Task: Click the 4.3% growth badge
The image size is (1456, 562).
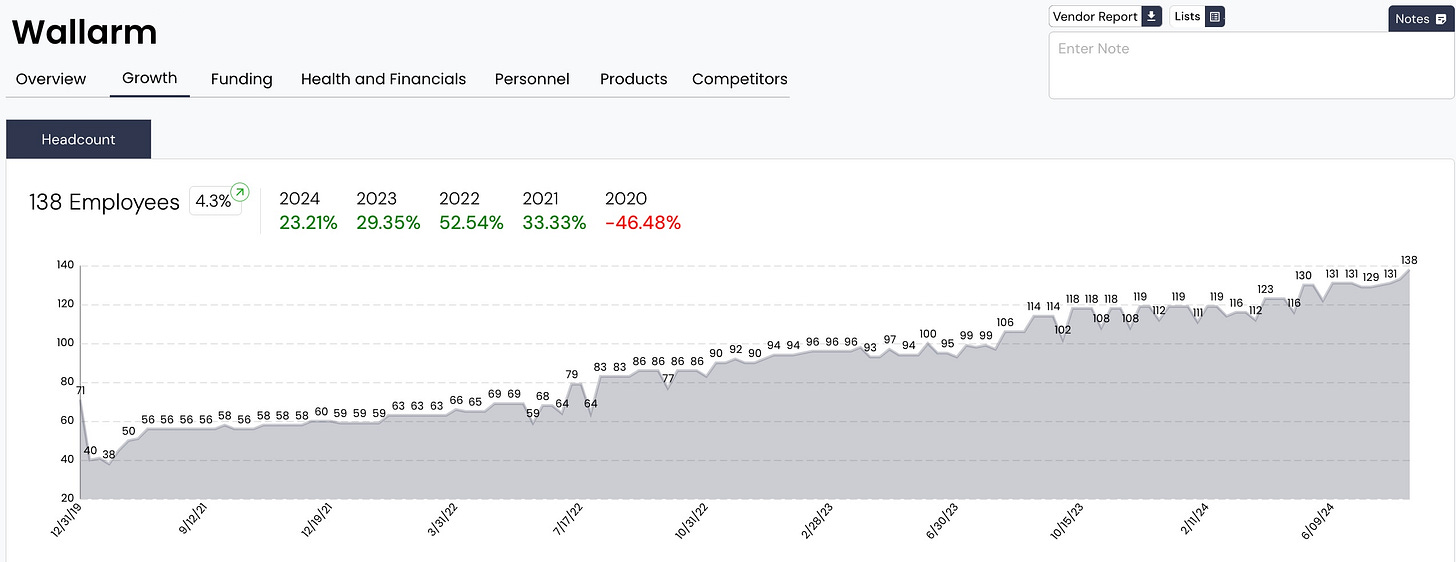Action: point(216,201)
